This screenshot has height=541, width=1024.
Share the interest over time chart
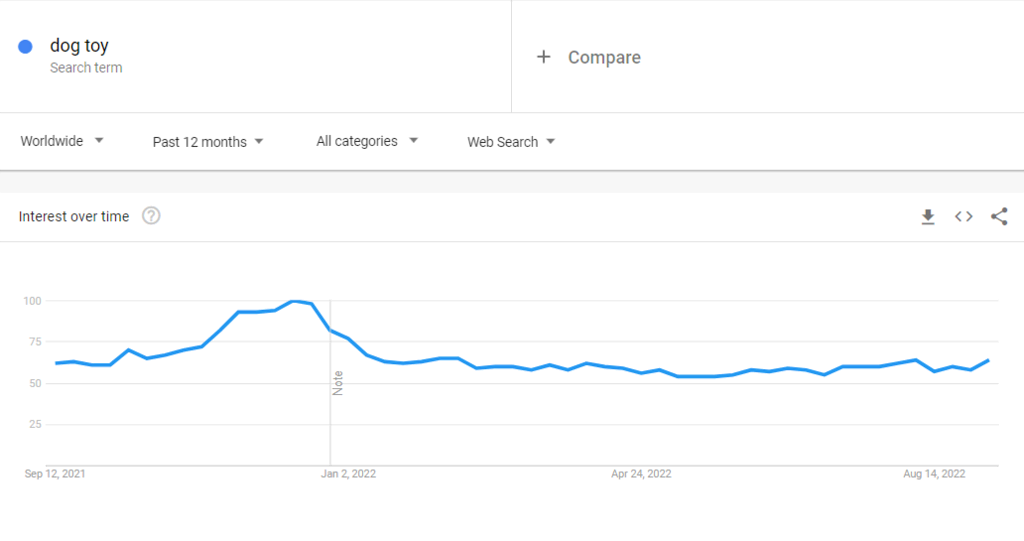(x=999, y=216)
